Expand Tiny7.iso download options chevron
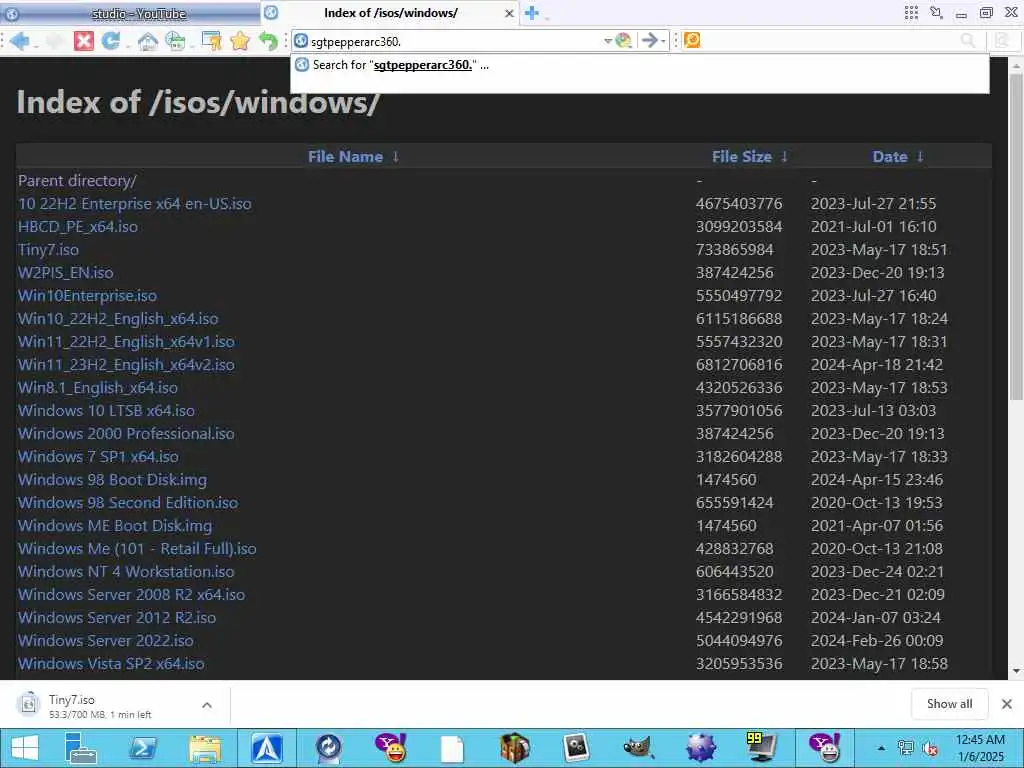 pos(207,705)
